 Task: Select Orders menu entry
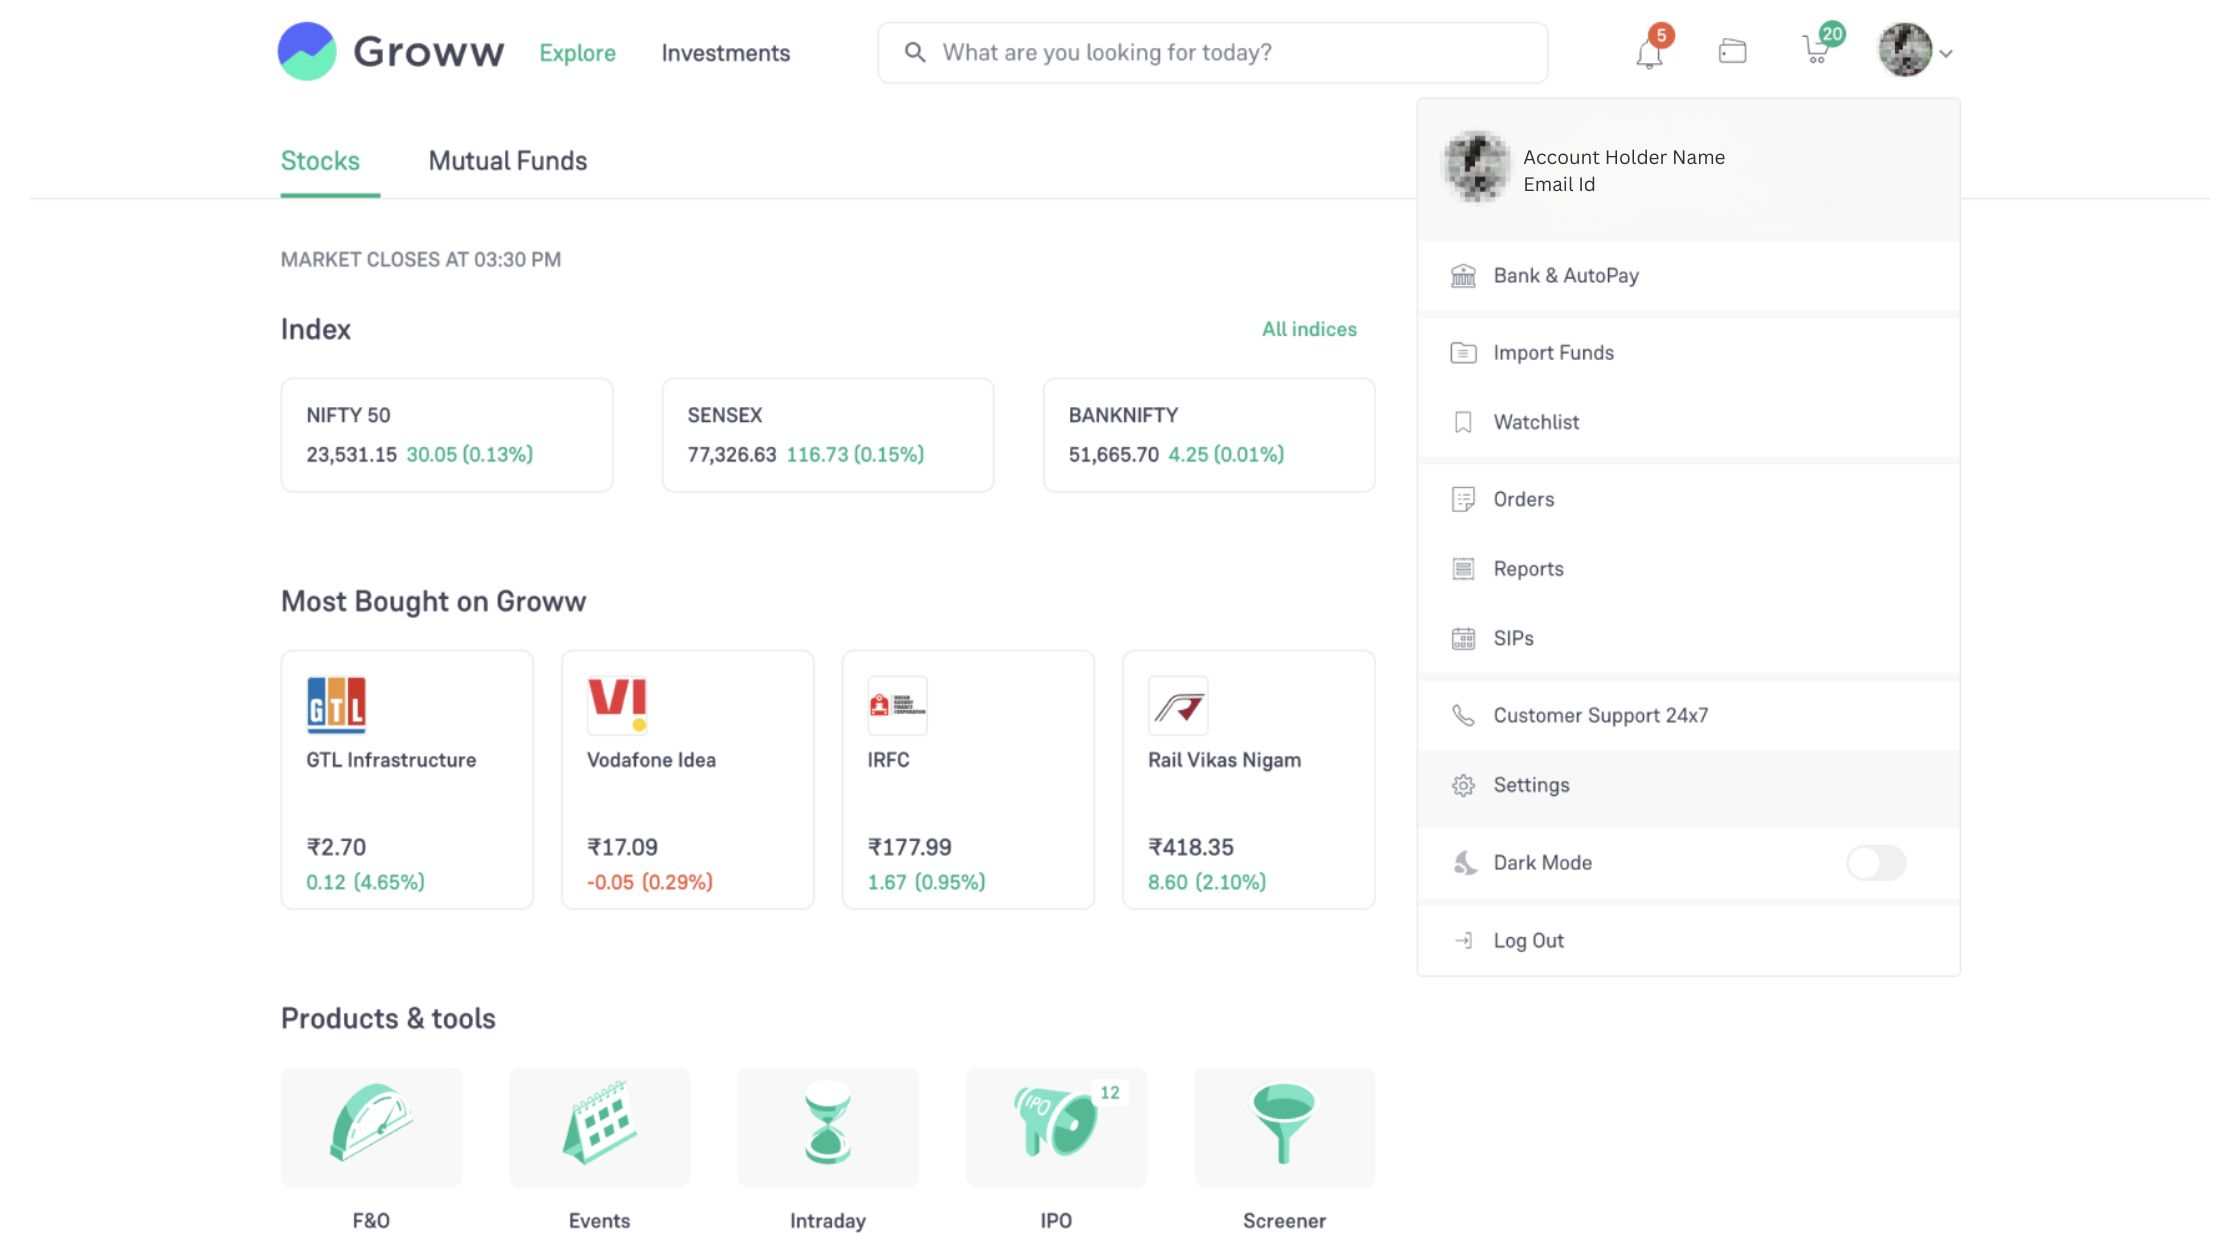[1688, 499]
